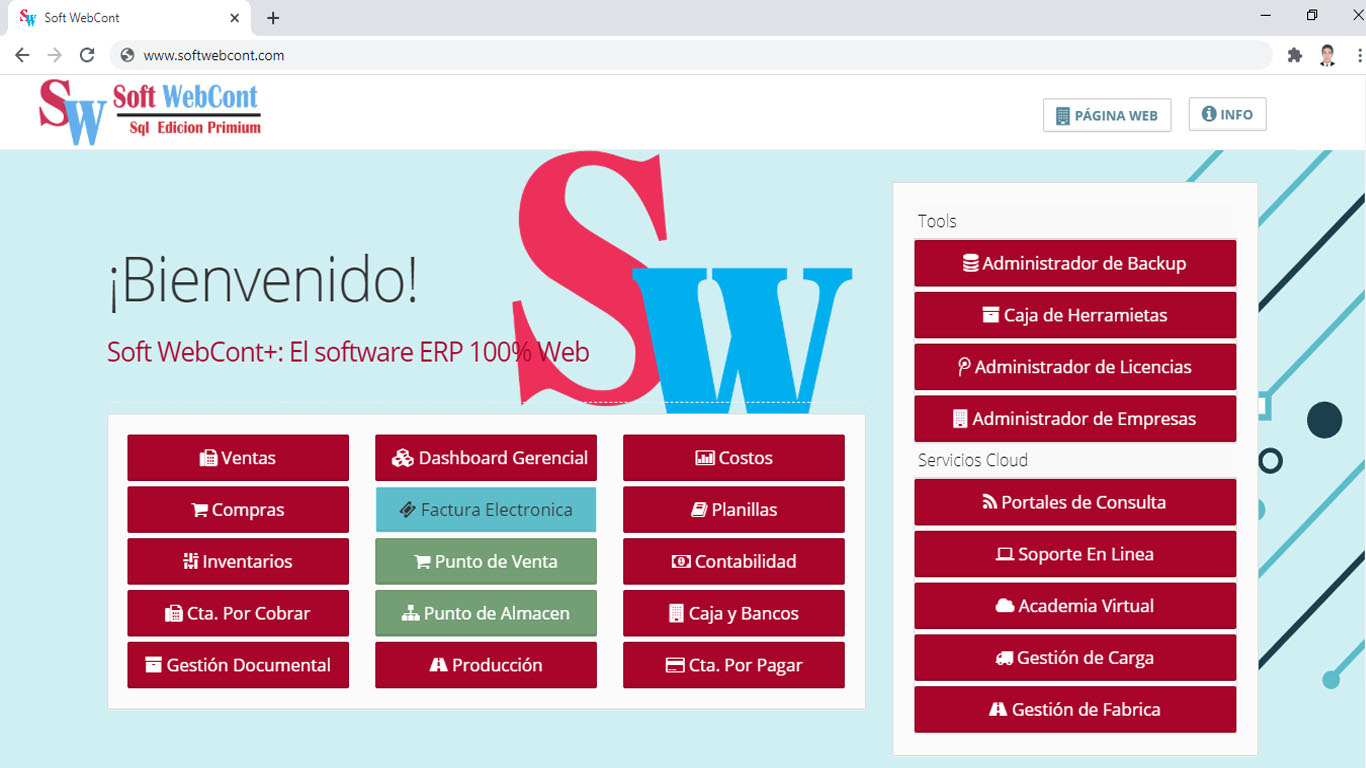Screen dimensions: 1366x768
Task: Open the Factura Electronica module
Action: pos(486,510)
